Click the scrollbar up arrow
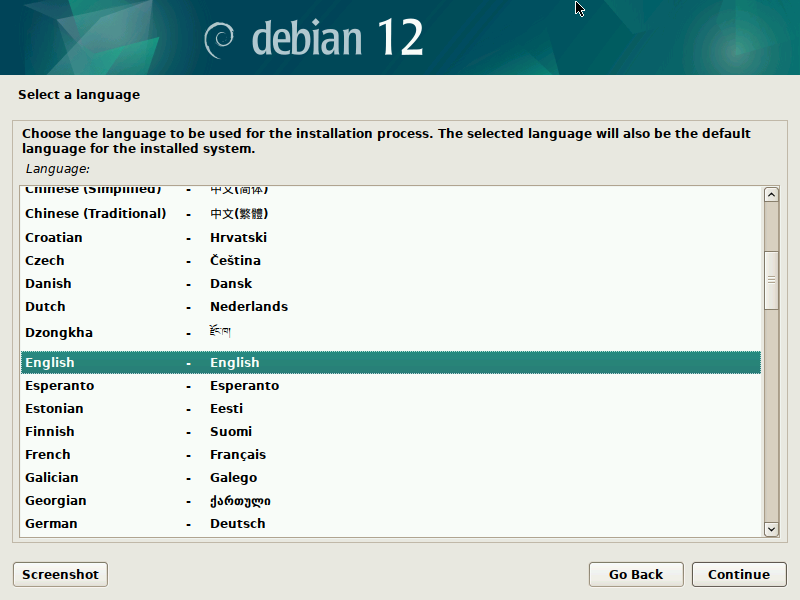Image resolution: width=800 pixels, height=600 pixels. pos(771,193)
